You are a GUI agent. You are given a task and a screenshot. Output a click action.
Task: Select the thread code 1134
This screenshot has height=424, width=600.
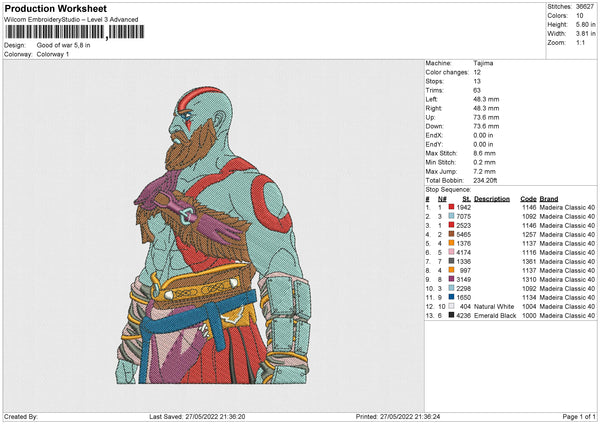[x=530, y=297]
